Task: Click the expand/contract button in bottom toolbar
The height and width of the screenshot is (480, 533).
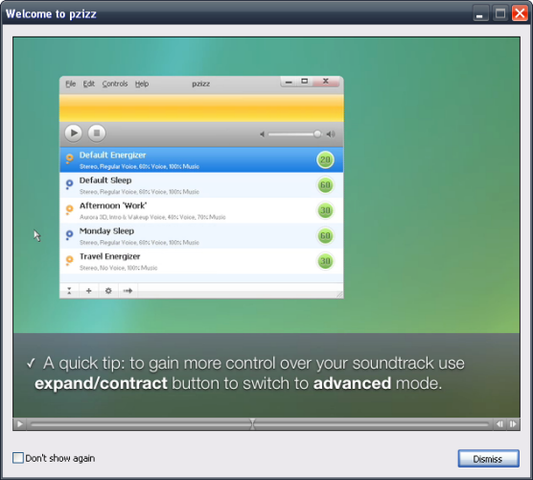Action: [69, 291]
